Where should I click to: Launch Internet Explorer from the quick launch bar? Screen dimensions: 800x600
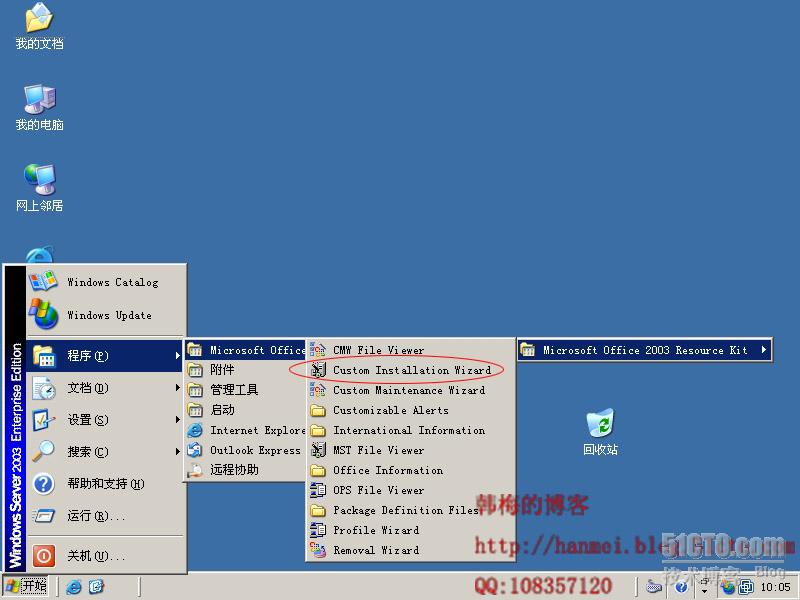73,586
